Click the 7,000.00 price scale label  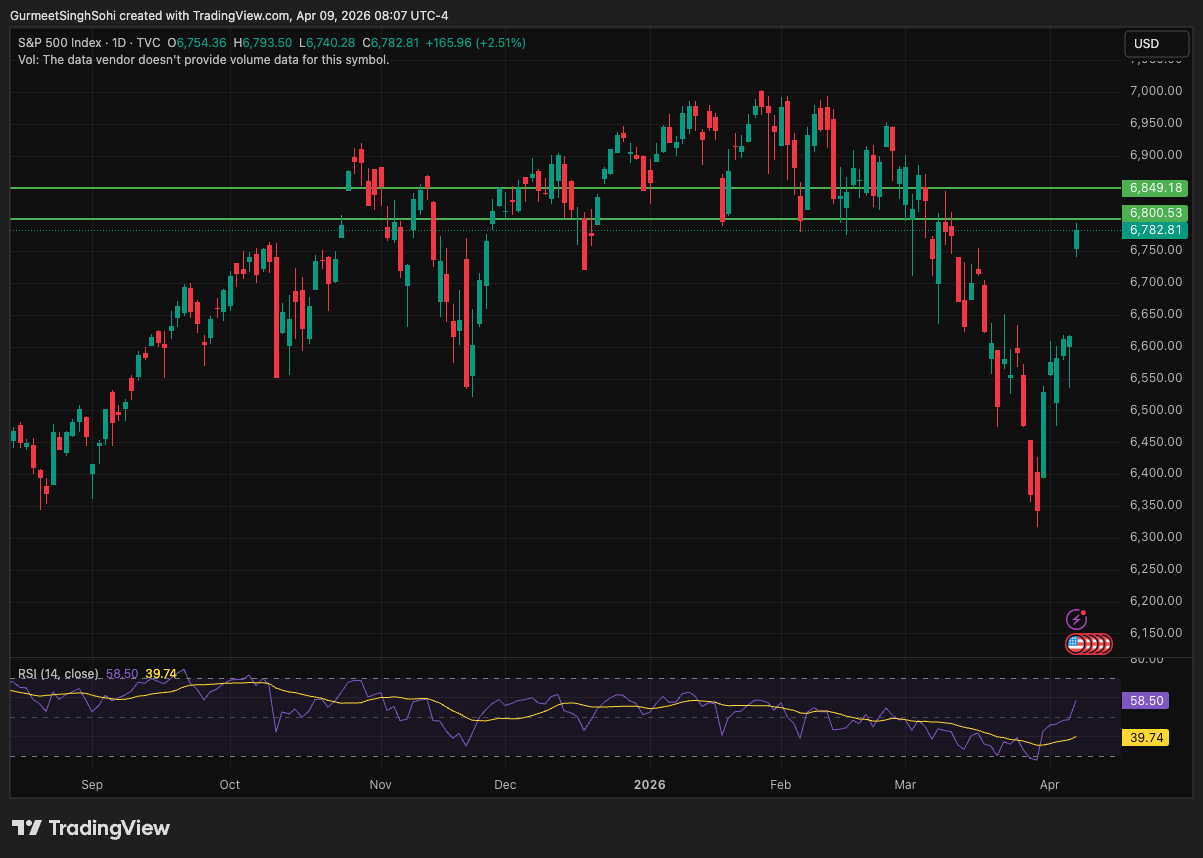coord(1155,91)
